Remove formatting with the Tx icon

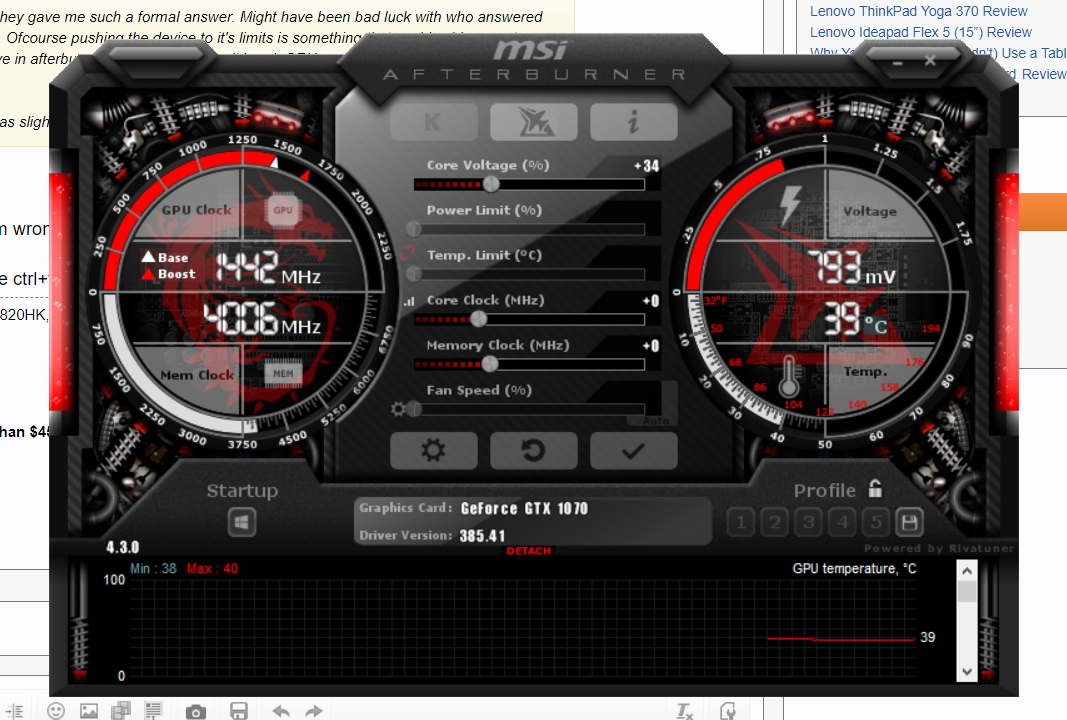(685, 711)
